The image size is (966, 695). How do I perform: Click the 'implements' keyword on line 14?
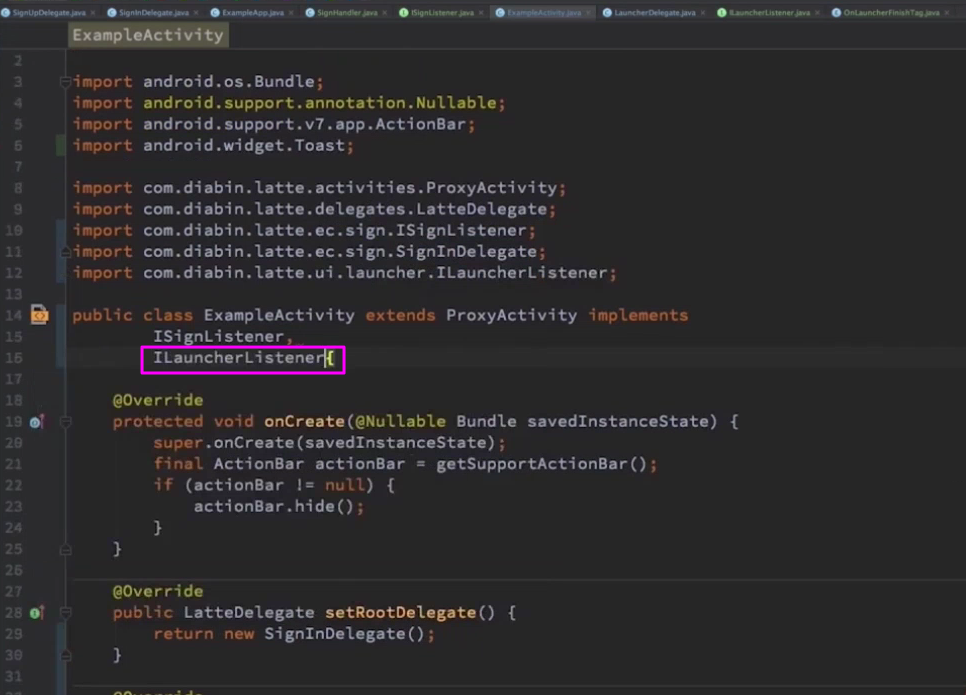pos(638,315)
